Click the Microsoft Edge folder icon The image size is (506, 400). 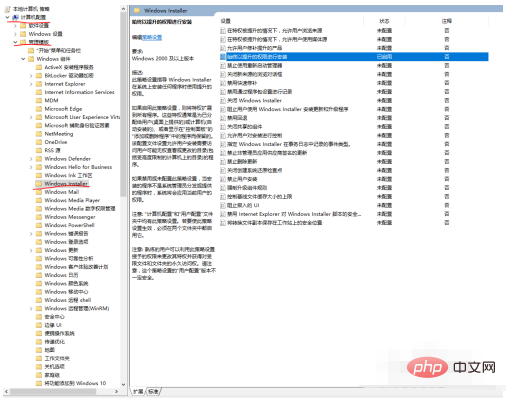[x=39, y=109]
